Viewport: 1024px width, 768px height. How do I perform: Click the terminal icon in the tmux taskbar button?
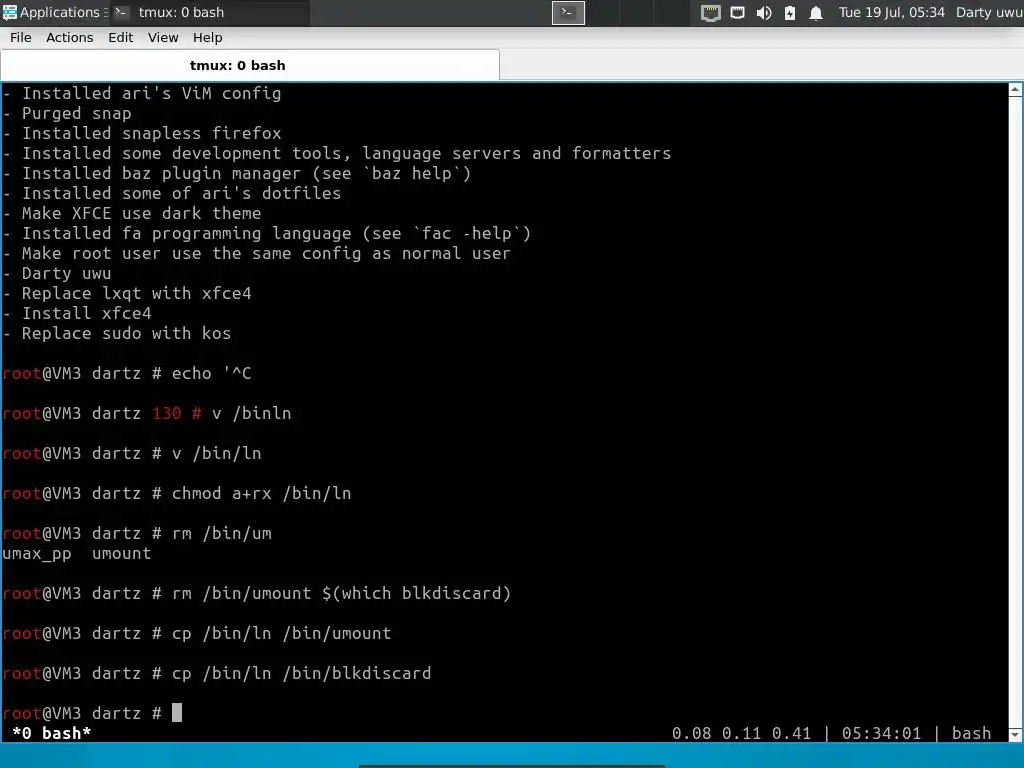(x=121, y=12)
